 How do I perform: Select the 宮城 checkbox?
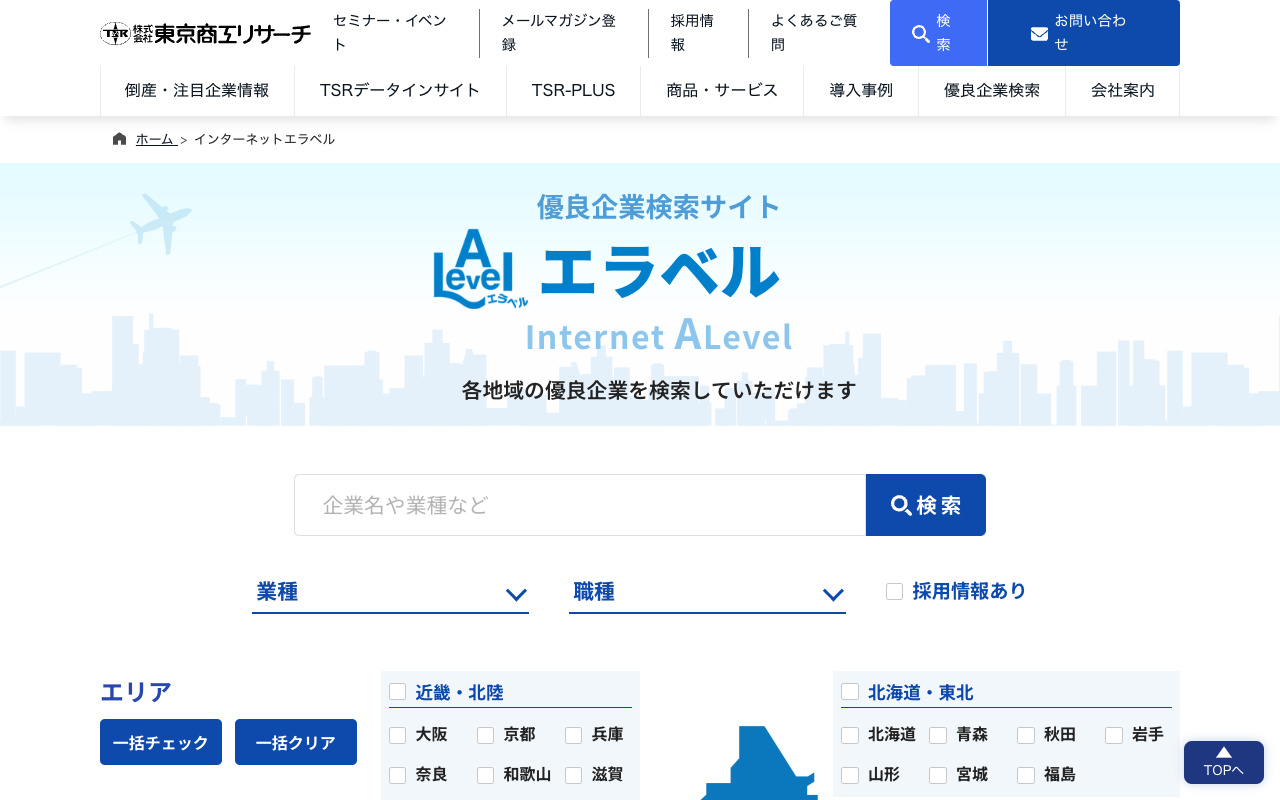[x=938, y=775]
